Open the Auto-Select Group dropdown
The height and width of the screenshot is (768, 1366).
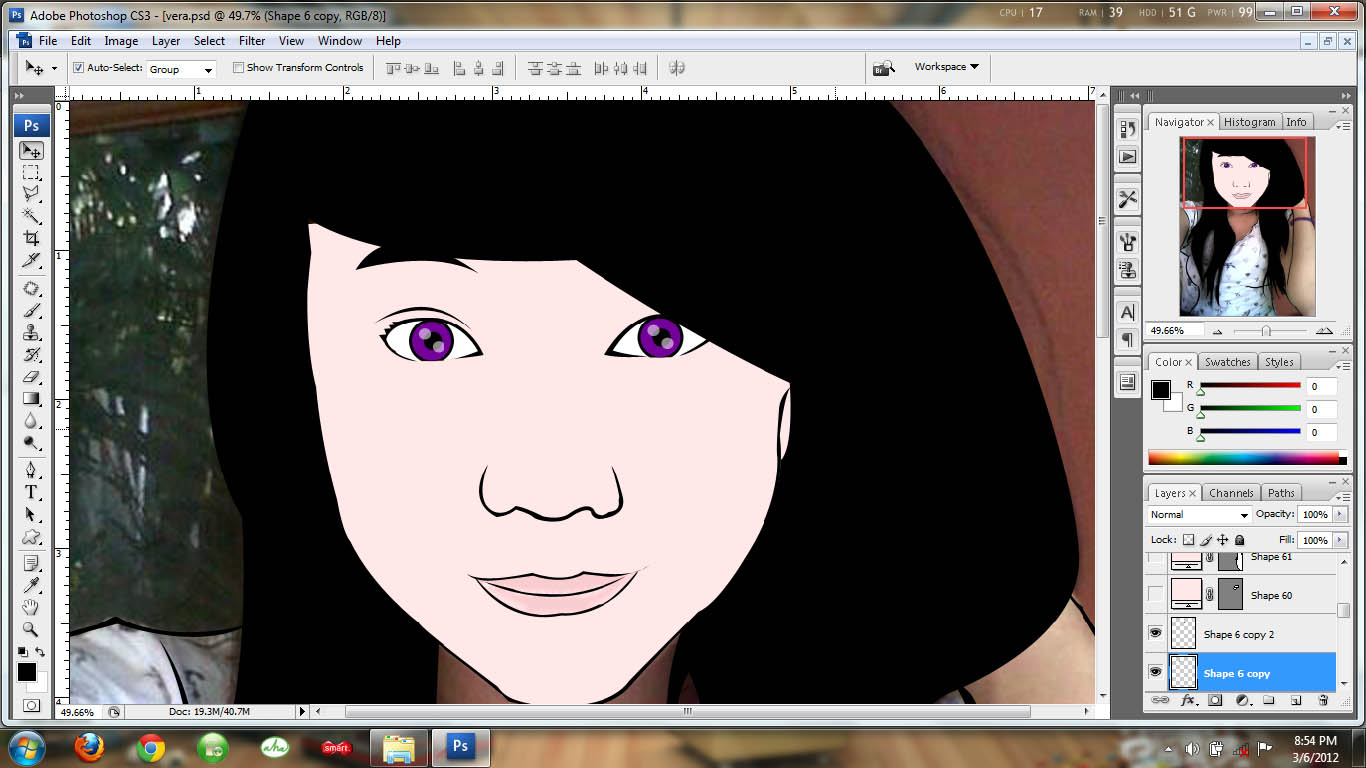(x=181, y=69)
